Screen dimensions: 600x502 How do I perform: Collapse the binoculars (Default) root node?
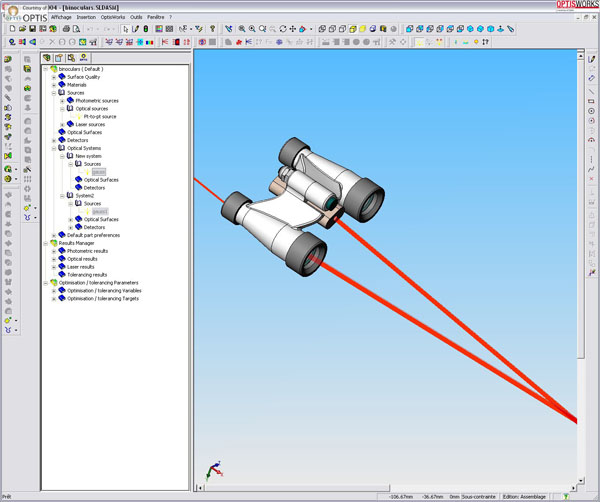(46, 69)
